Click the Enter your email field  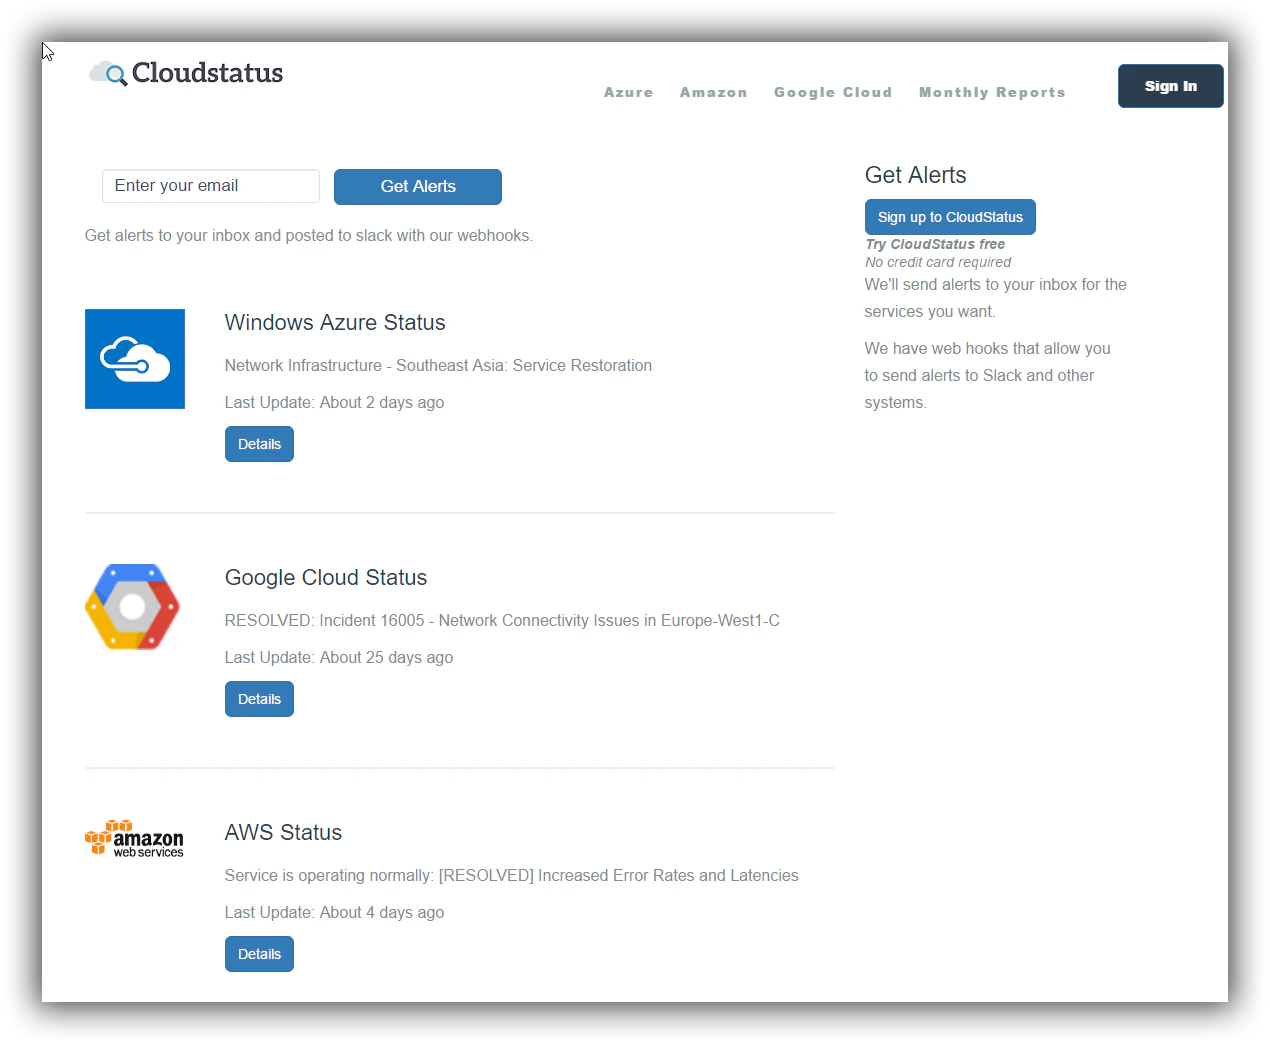tap(210, 186)
